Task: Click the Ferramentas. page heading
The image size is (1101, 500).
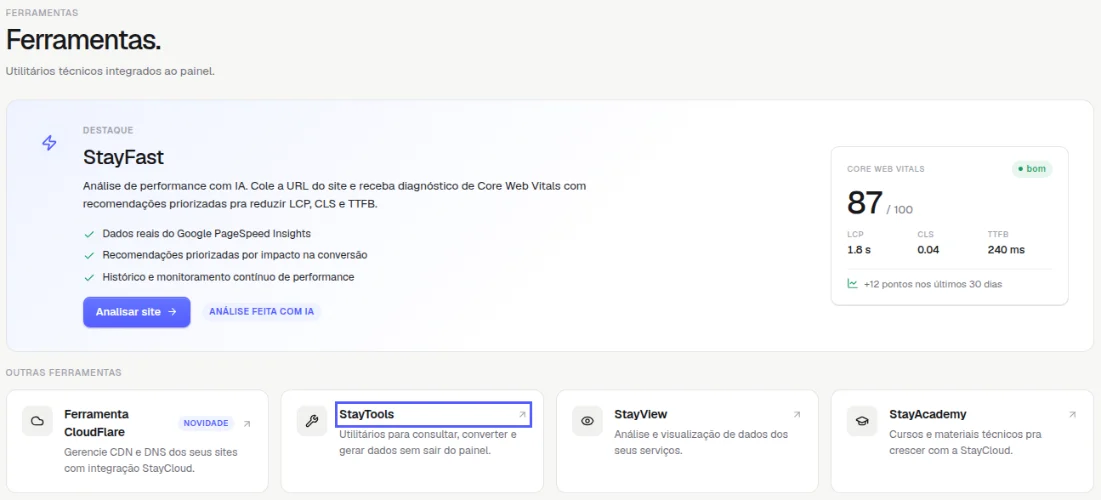Action: [x=84, y=41]
